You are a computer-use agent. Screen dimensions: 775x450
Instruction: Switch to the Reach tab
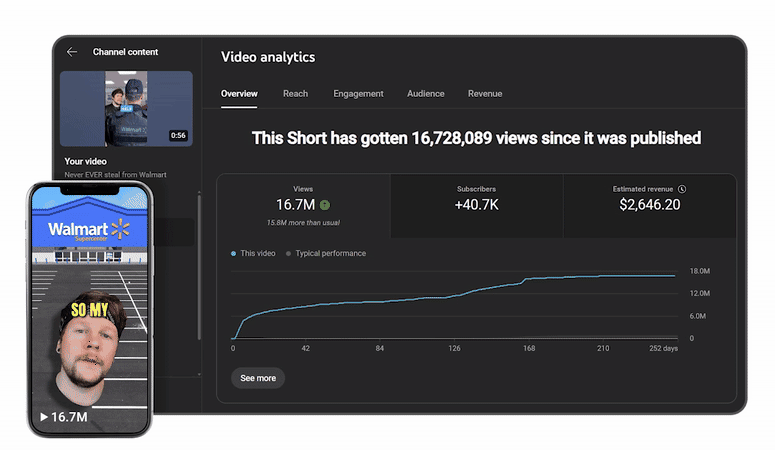[x=296, y=93]
